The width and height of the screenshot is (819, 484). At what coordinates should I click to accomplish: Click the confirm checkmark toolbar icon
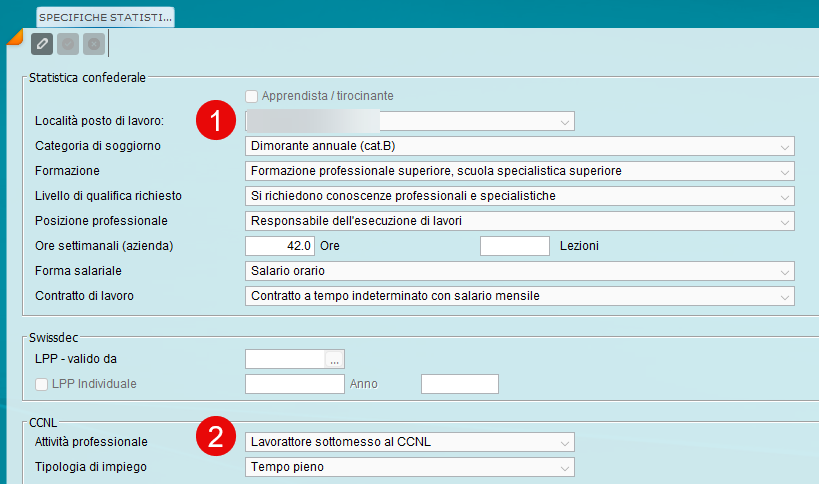(x=68, y=44)
